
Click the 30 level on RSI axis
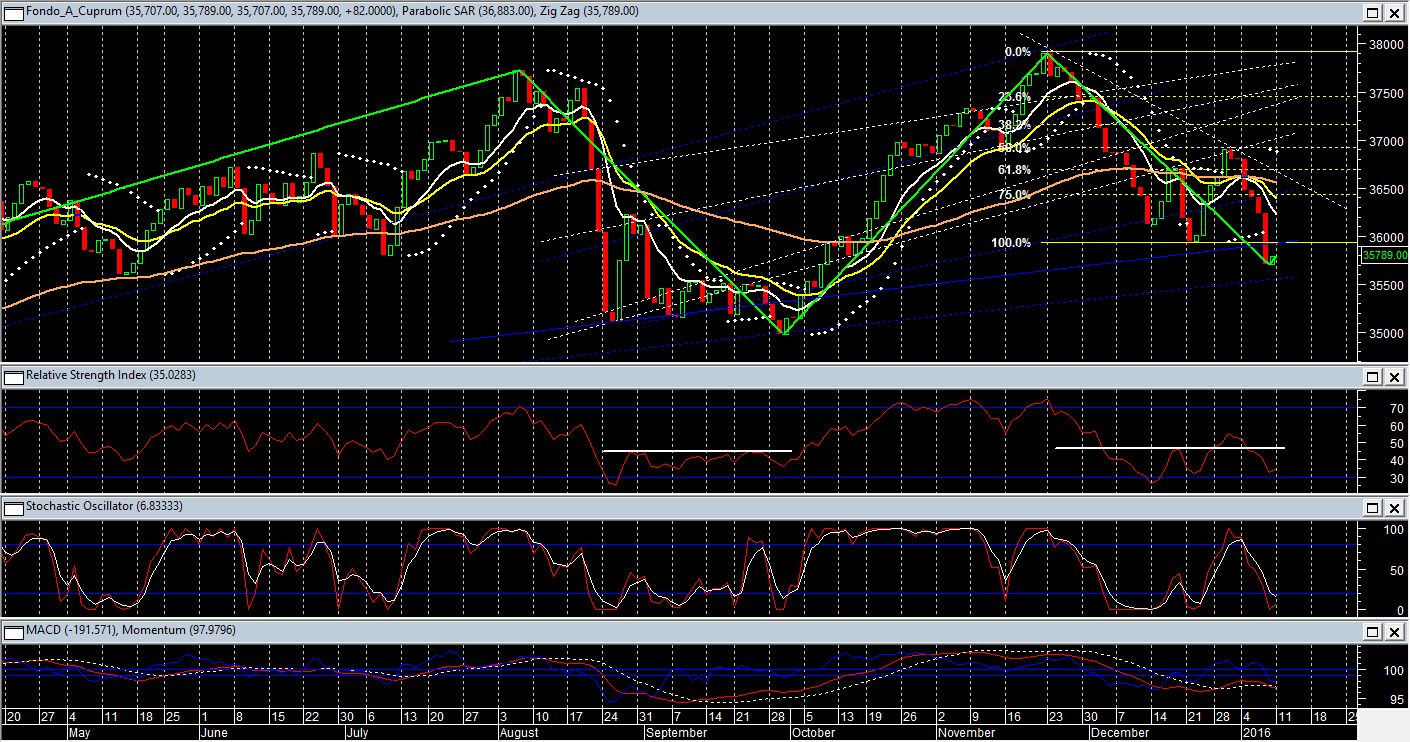tap(1395, 478)
